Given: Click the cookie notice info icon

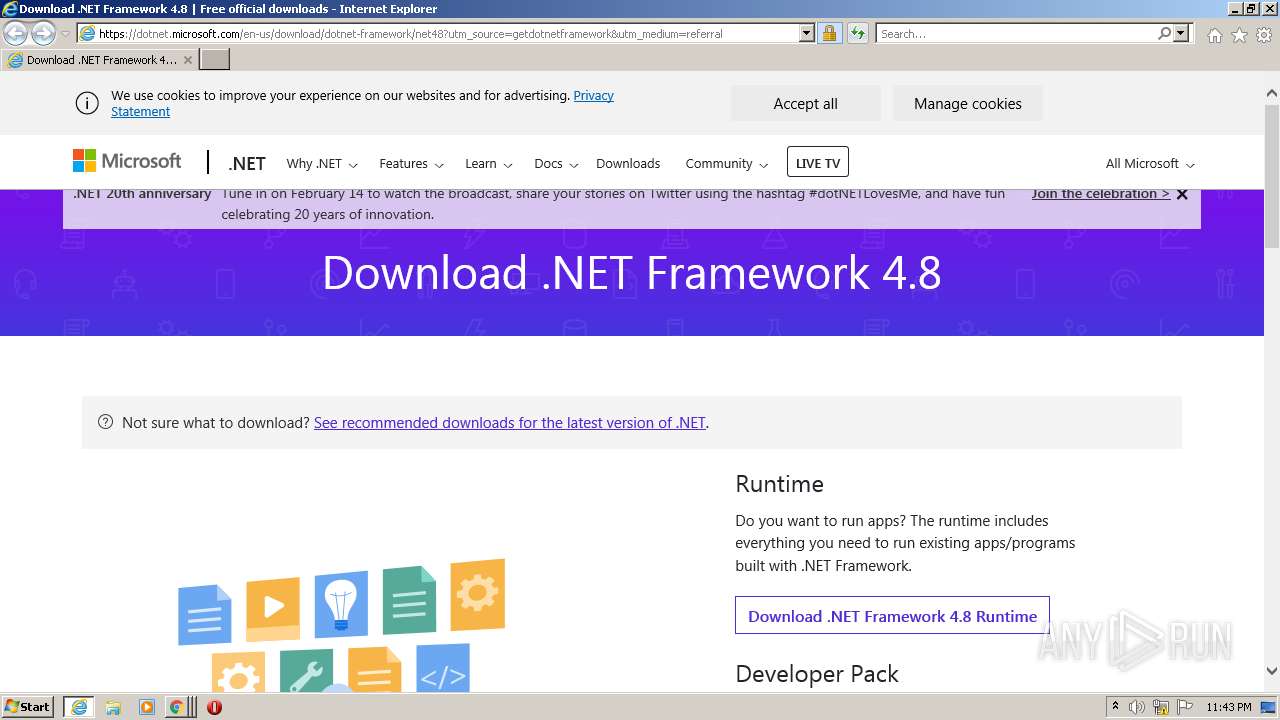Looking at the screenshot, I should click(87, 103).
